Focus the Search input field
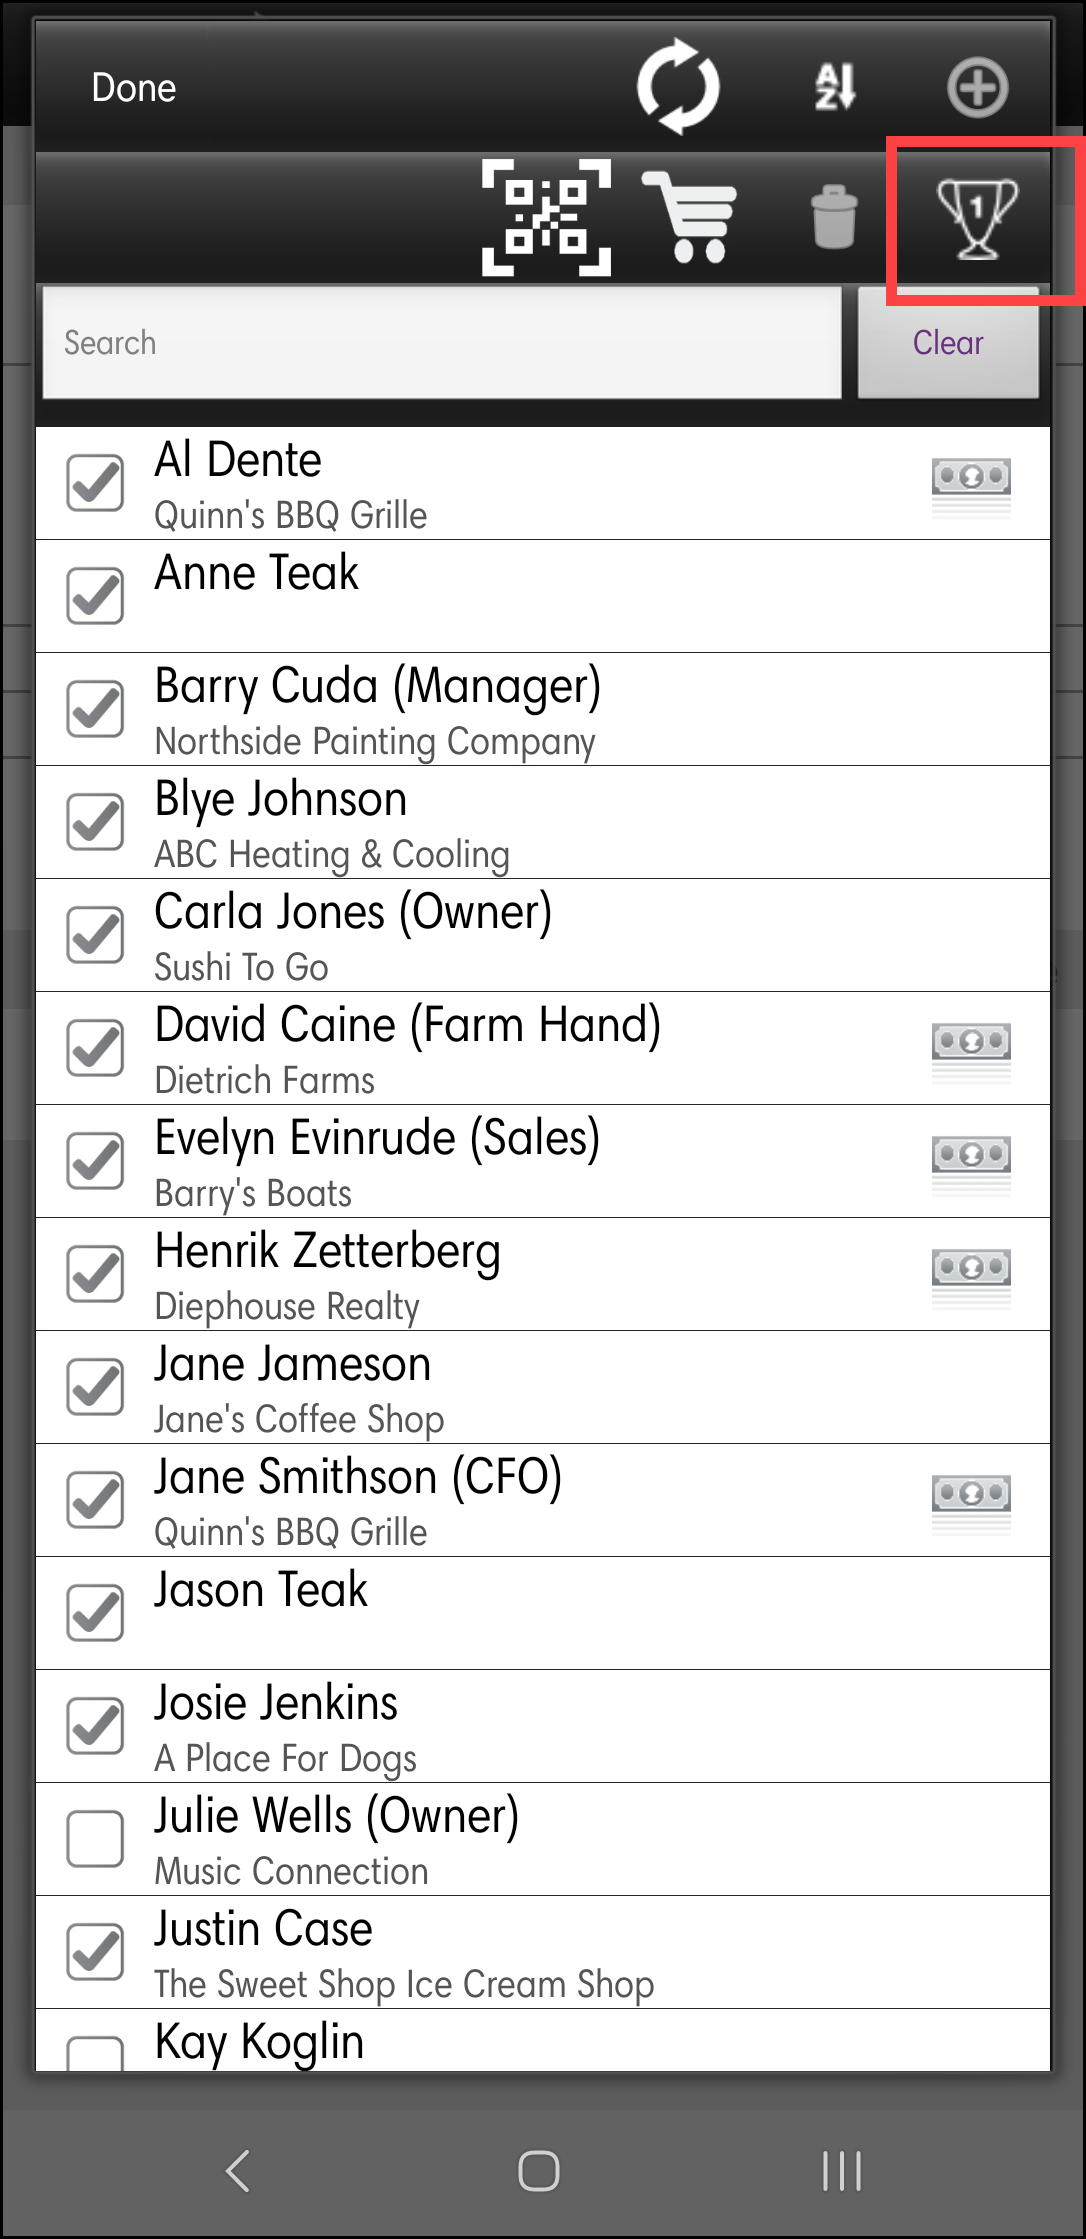Screen dimensions: 1086x2239 [x=441, y=343]
